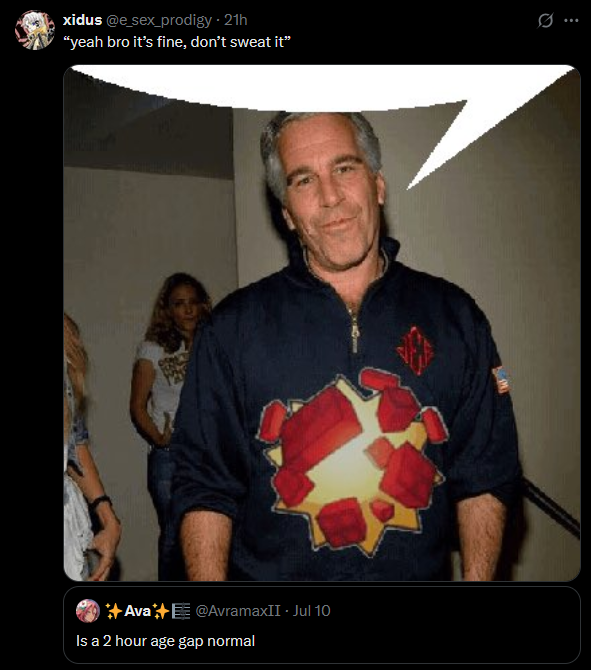Click the Grok slashed-circle icon
591x670 pixels.
tap(545, 20)
